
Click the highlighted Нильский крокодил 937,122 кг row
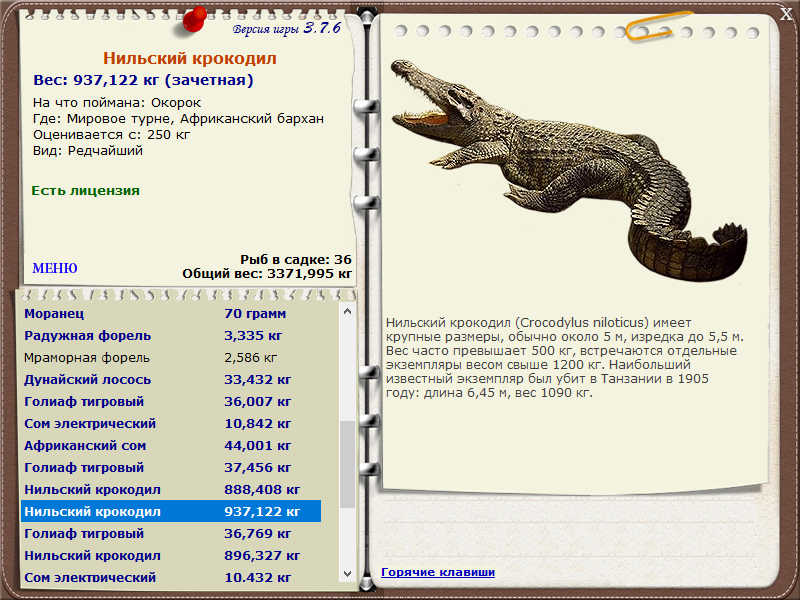click(x=171, y=511)
